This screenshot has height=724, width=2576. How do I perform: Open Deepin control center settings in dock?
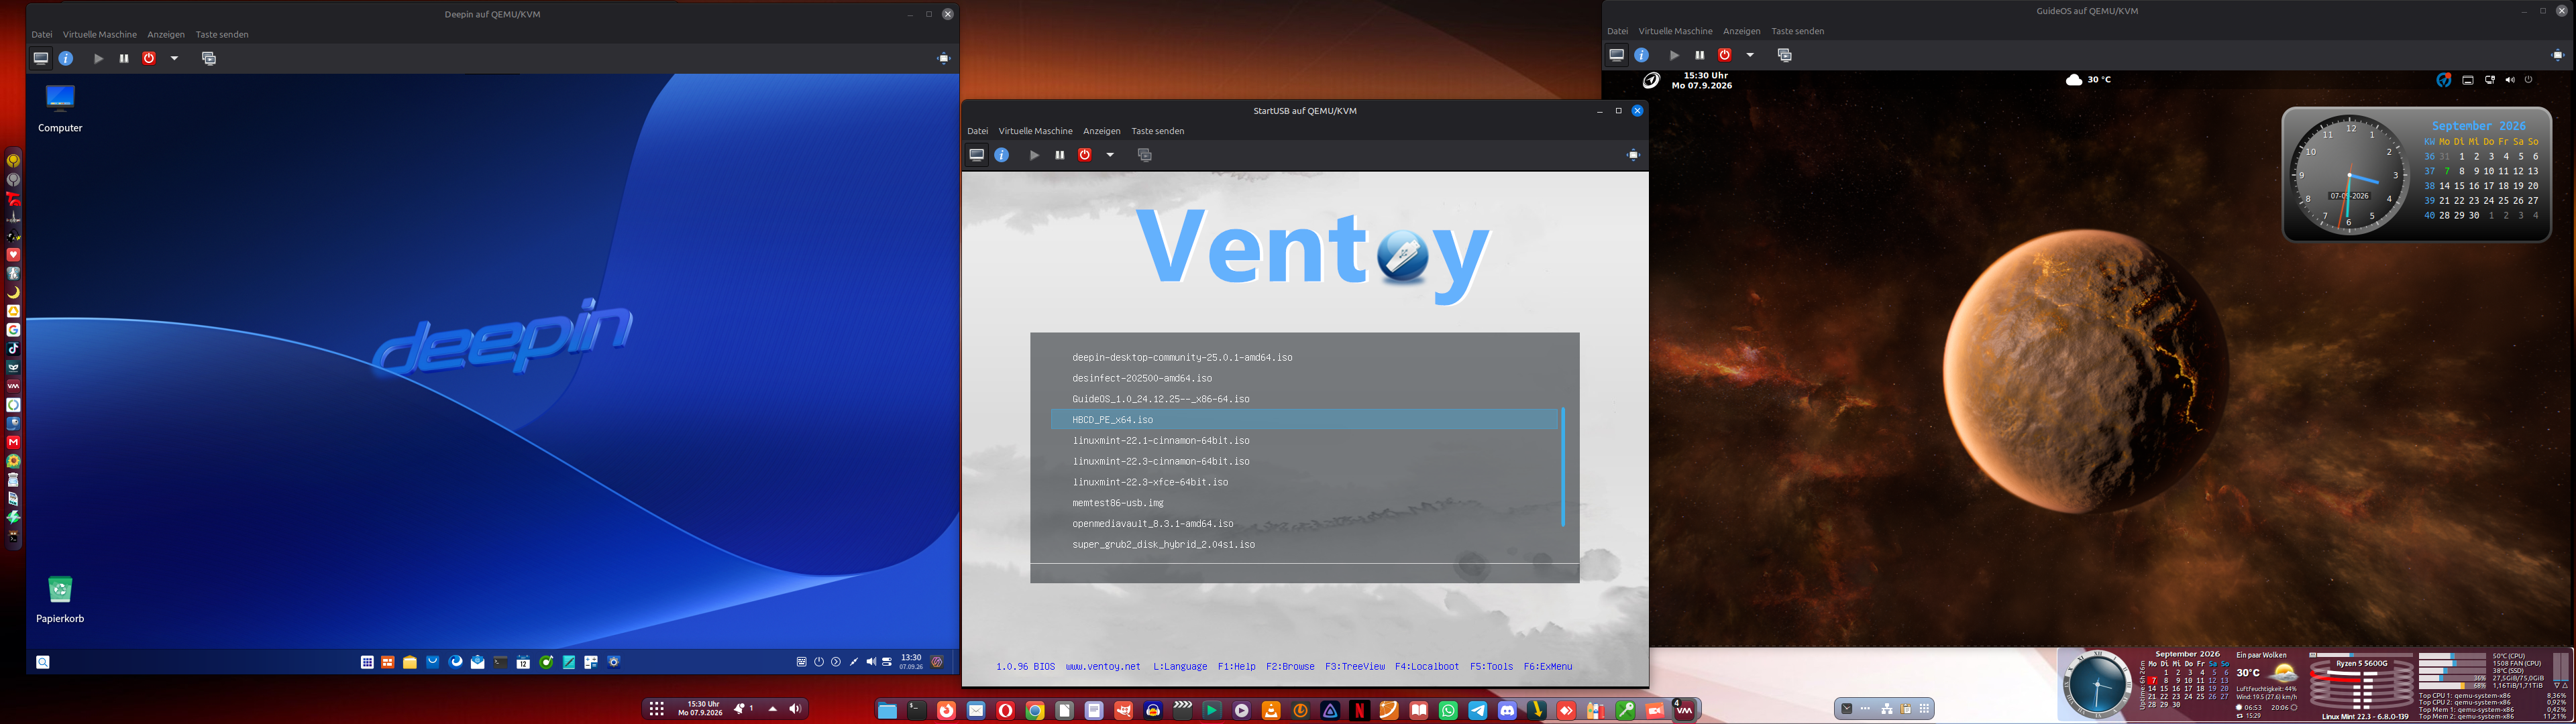point(614,662)
